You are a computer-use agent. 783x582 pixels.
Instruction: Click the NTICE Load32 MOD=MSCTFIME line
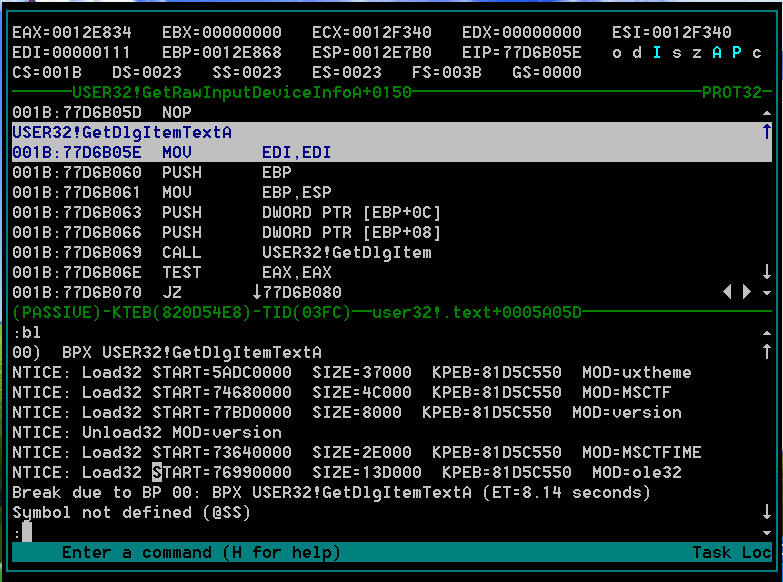[357, 452]
